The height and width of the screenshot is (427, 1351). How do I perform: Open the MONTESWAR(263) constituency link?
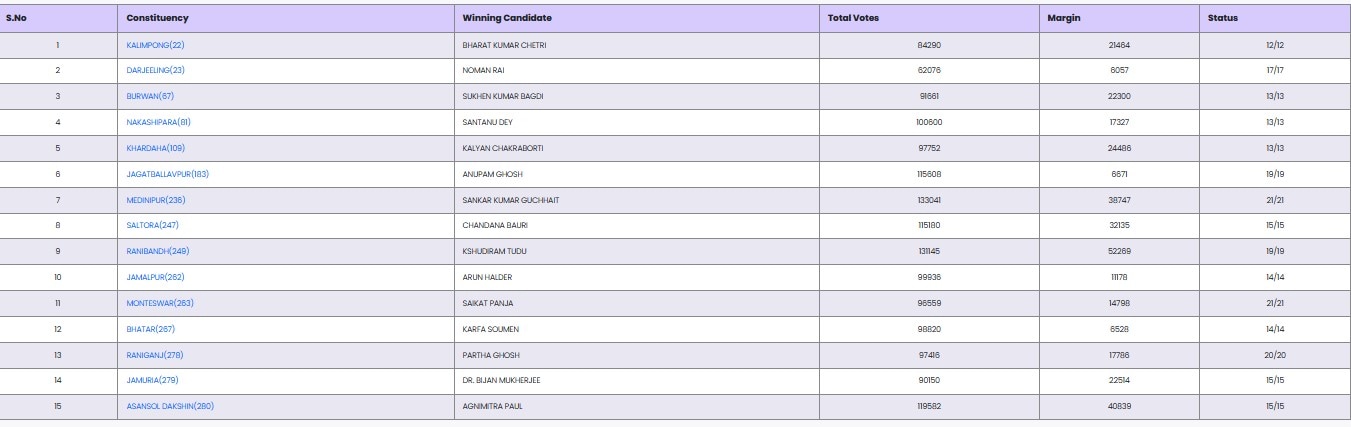pos(160,303)
